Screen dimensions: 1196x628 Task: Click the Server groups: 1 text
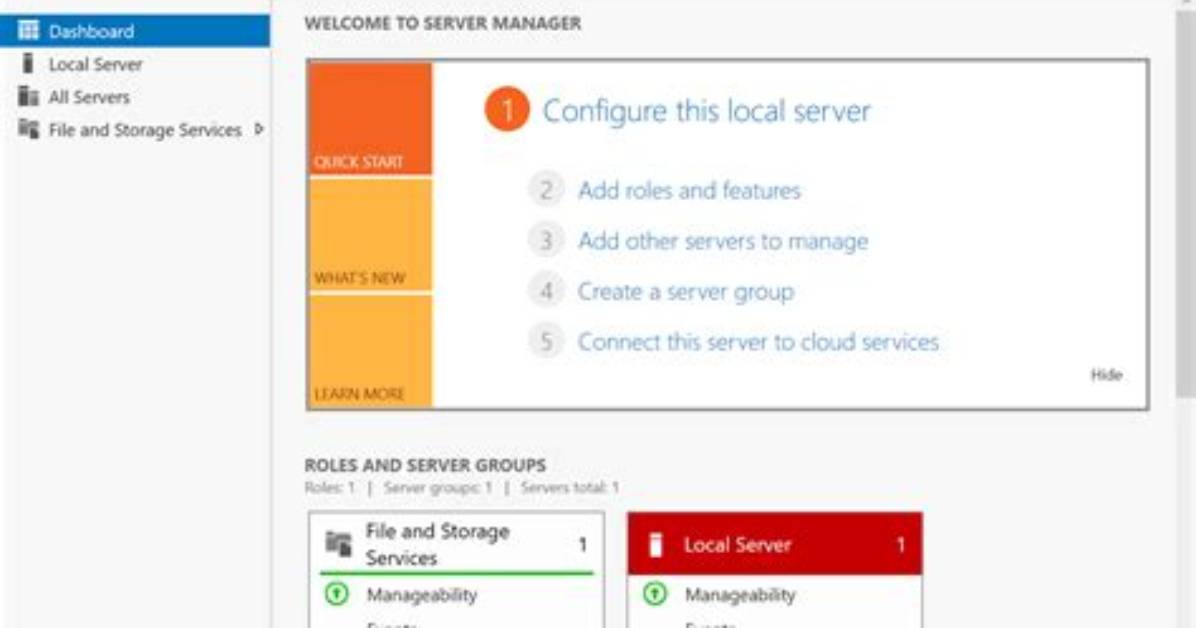tap(438, 488)
